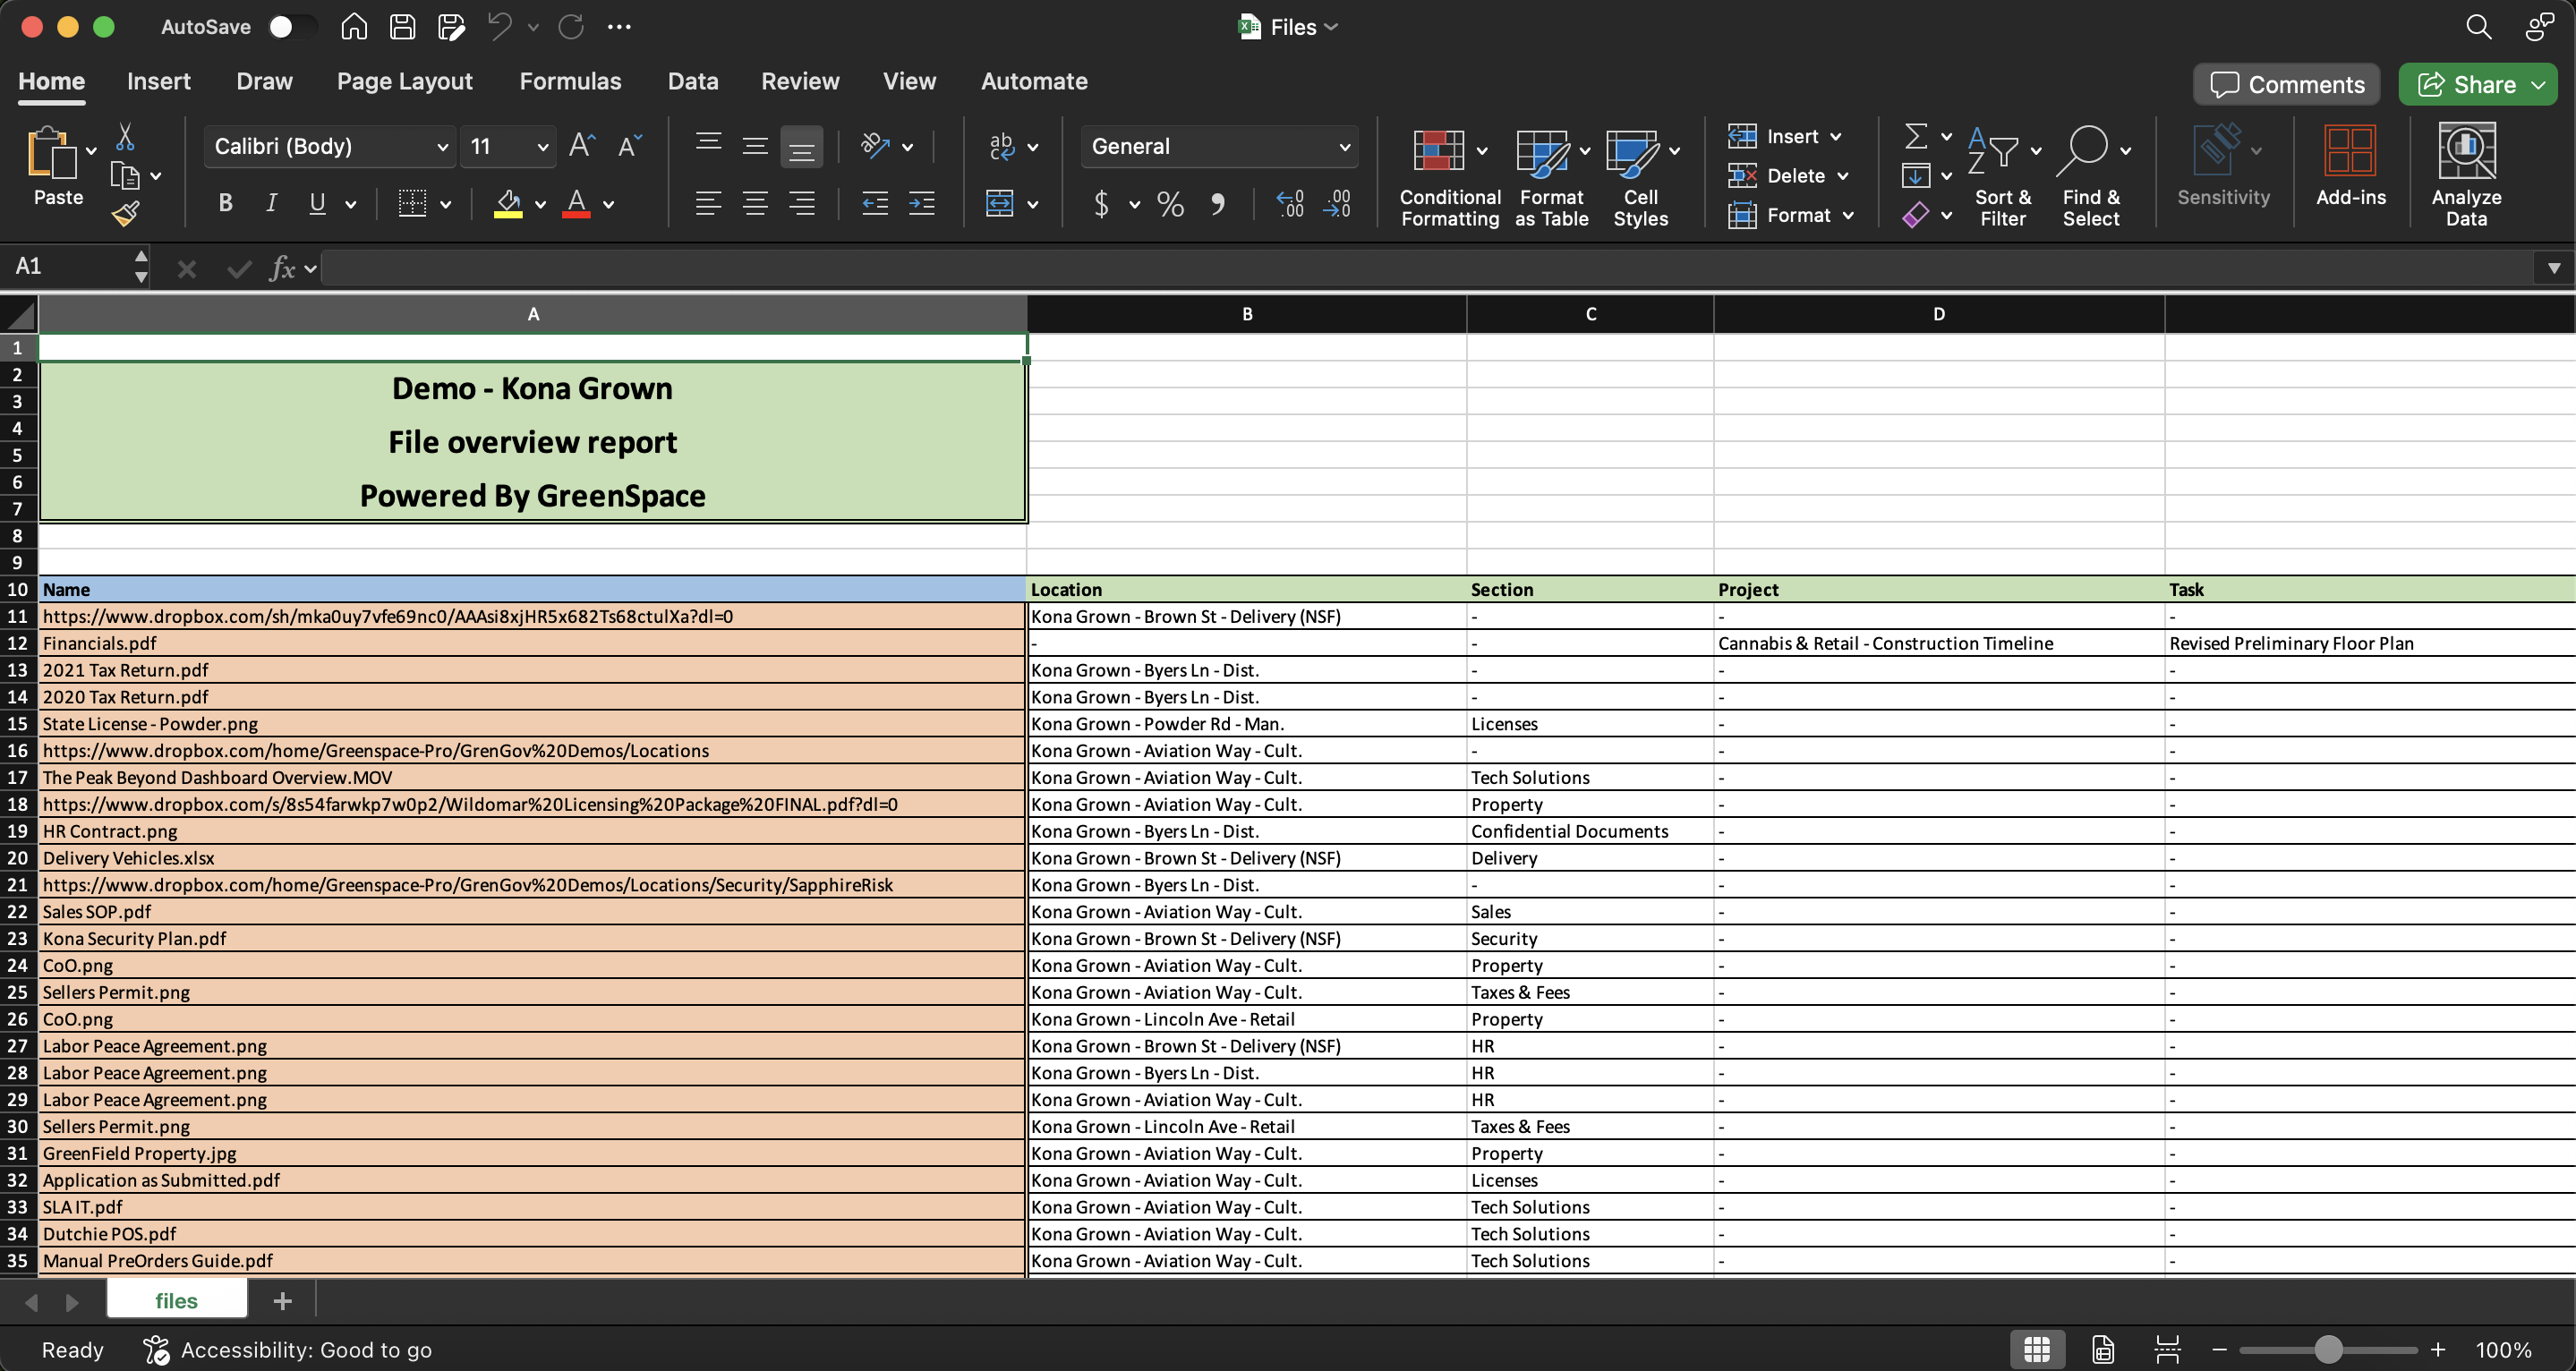Decrease decimal places

(x=1337, y=204)
